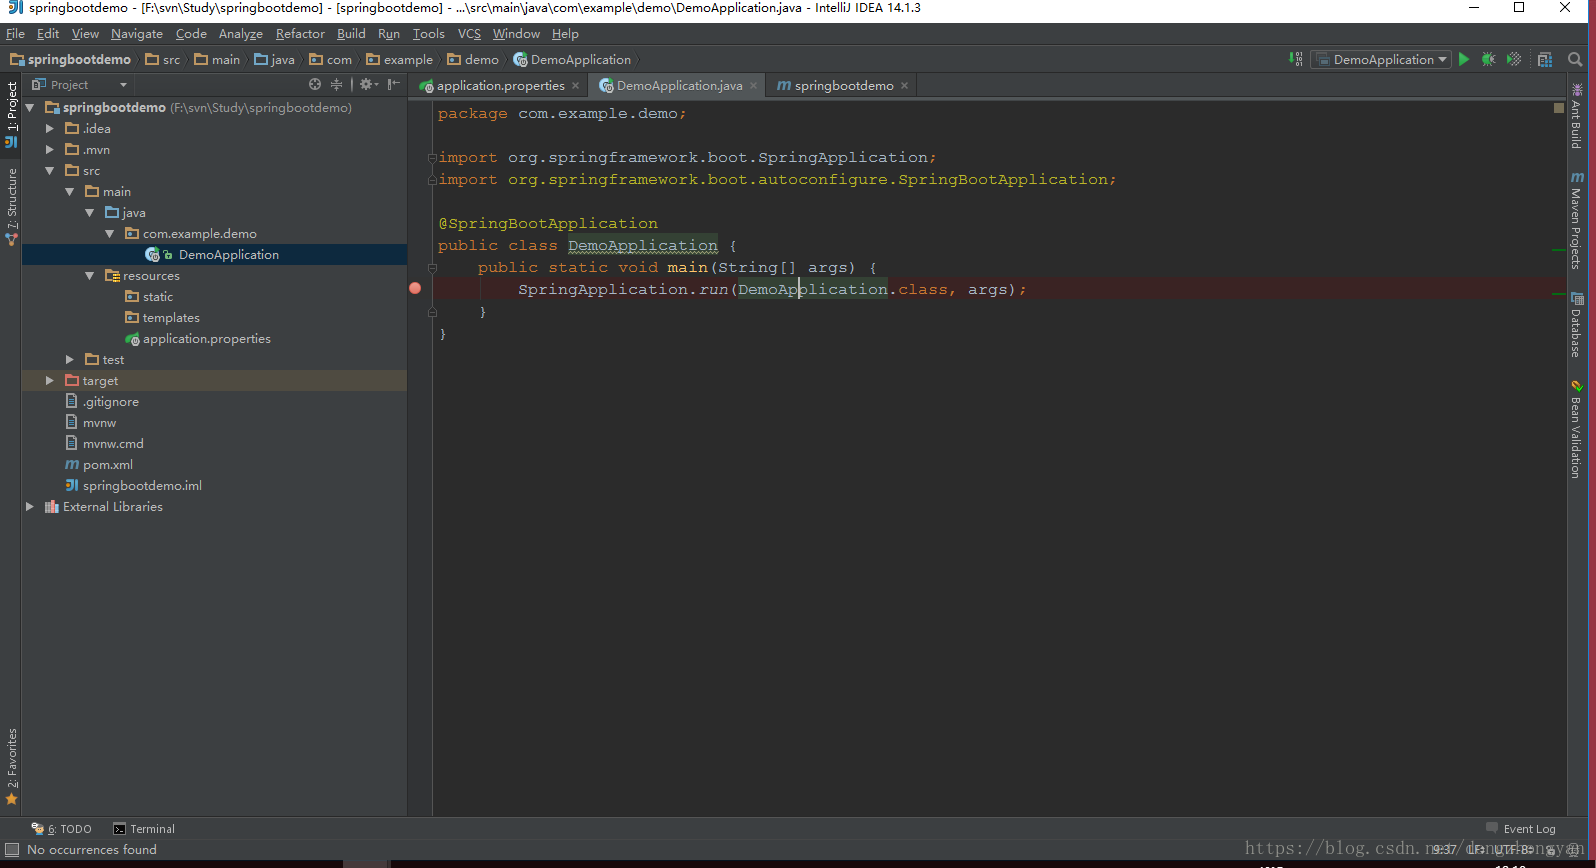Click the example breadcrumb in navigation bar

[x=400, y=59]
